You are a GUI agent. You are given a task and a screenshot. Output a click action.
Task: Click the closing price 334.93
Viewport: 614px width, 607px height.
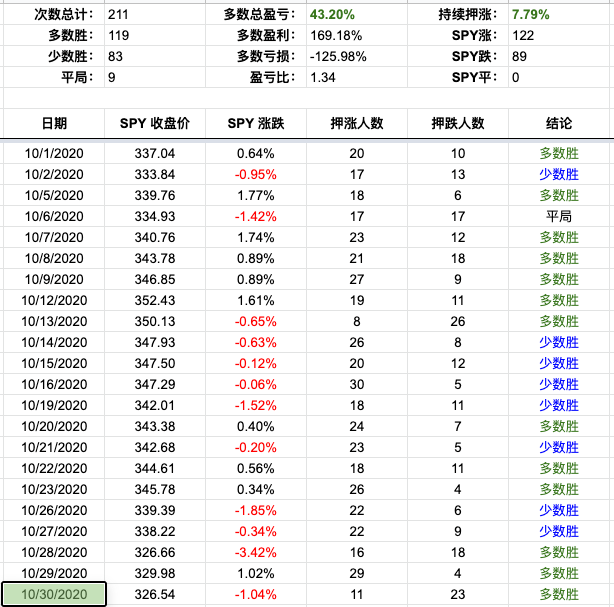155,217
